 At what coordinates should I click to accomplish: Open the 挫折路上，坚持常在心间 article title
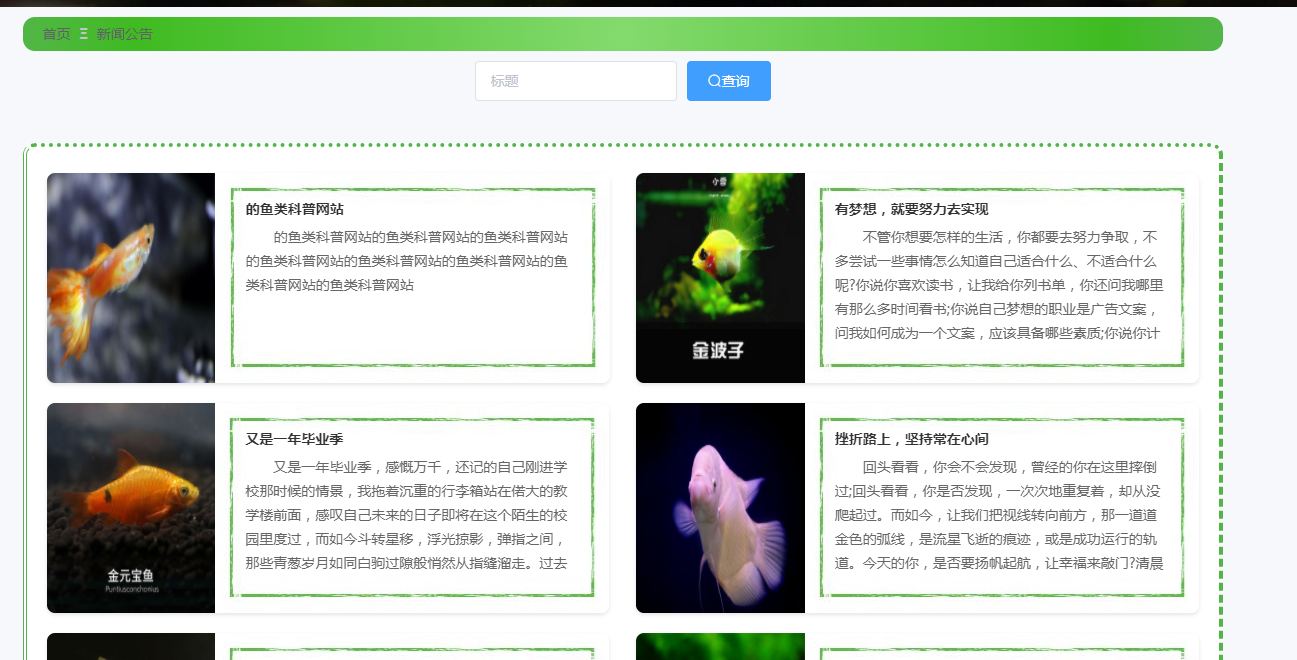(912, 439)
